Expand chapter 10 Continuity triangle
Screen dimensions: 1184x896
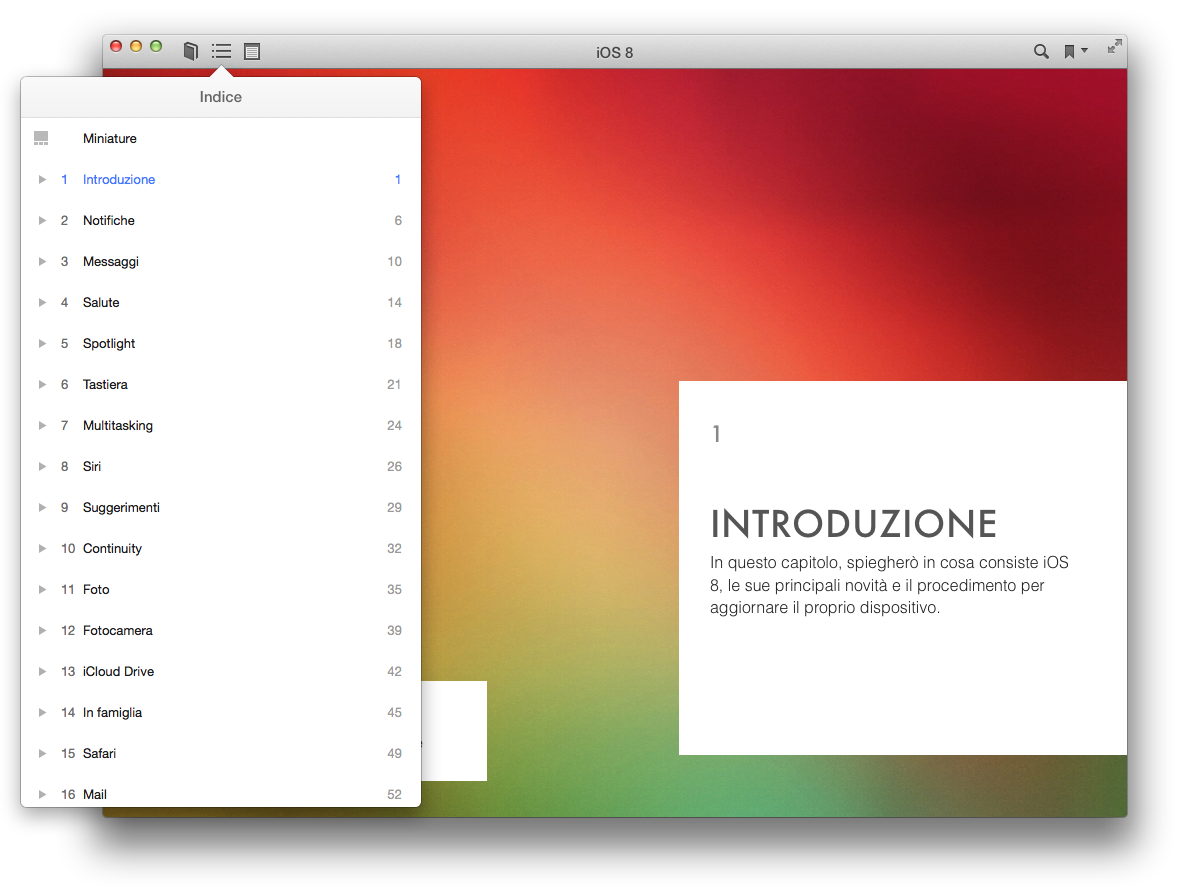(42, 549)
